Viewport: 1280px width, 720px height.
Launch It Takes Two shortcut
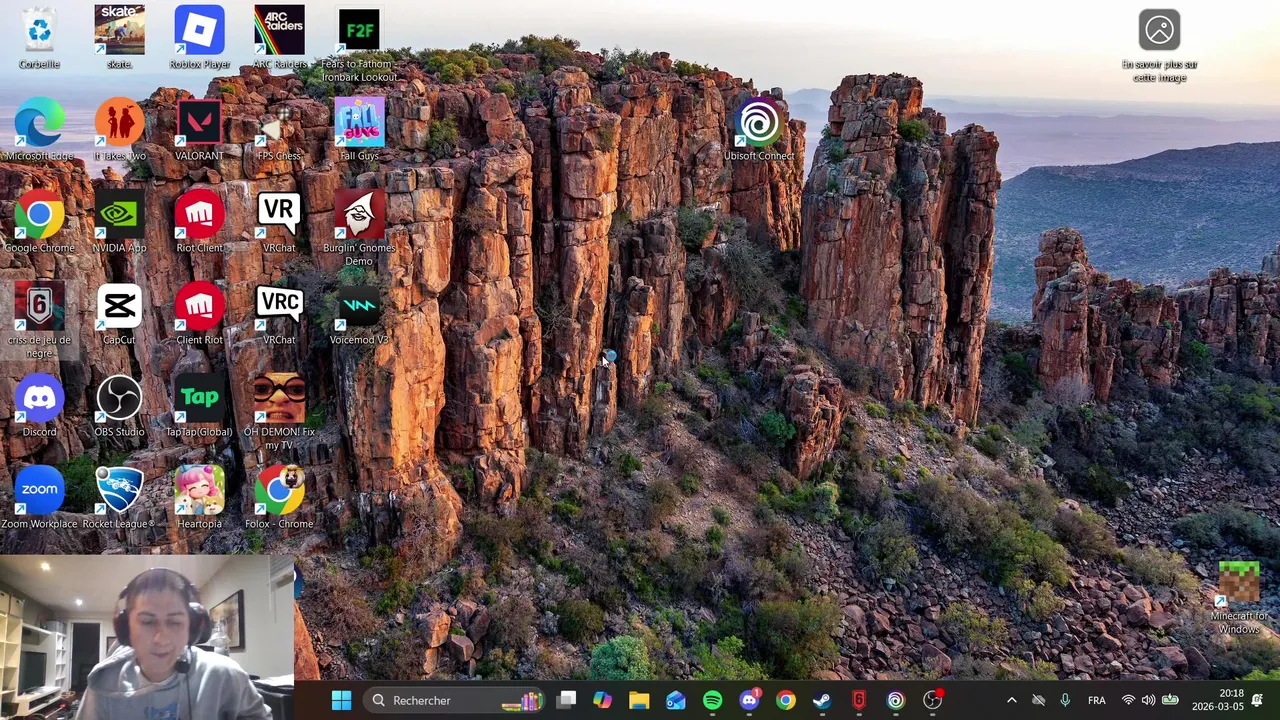[119, 130]
